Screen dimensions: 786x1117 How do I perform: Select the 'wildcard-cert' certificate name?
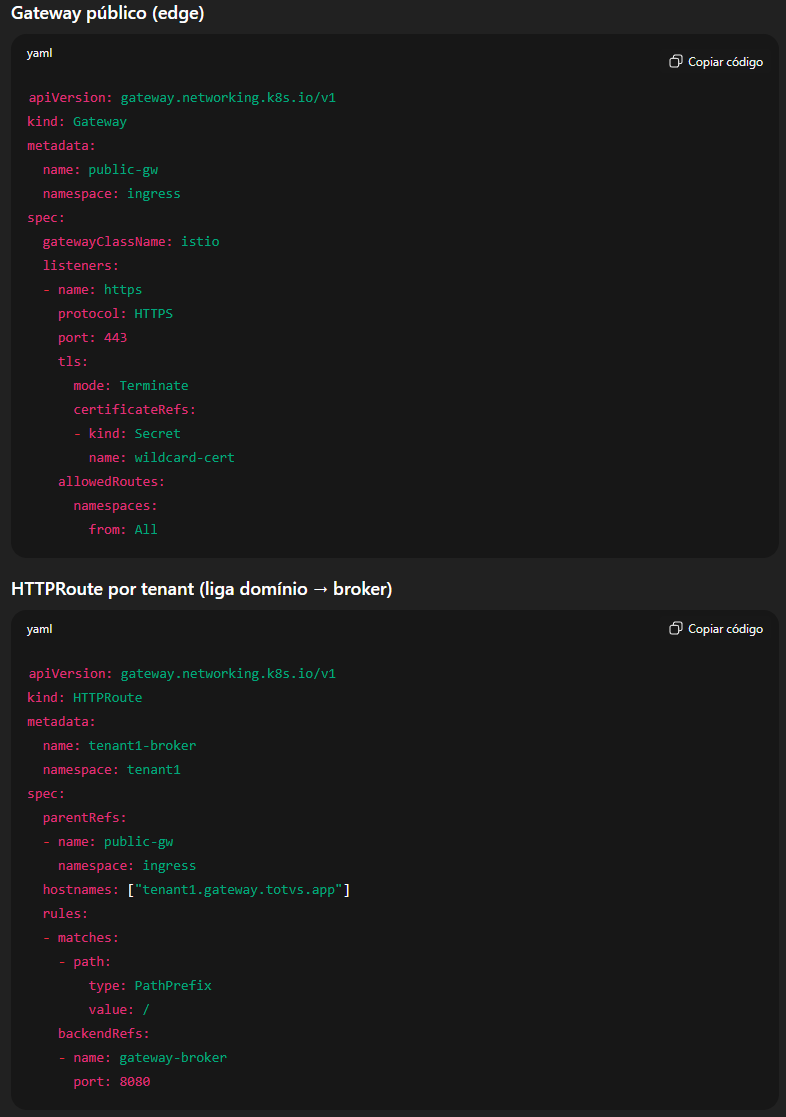coord(184,457)
